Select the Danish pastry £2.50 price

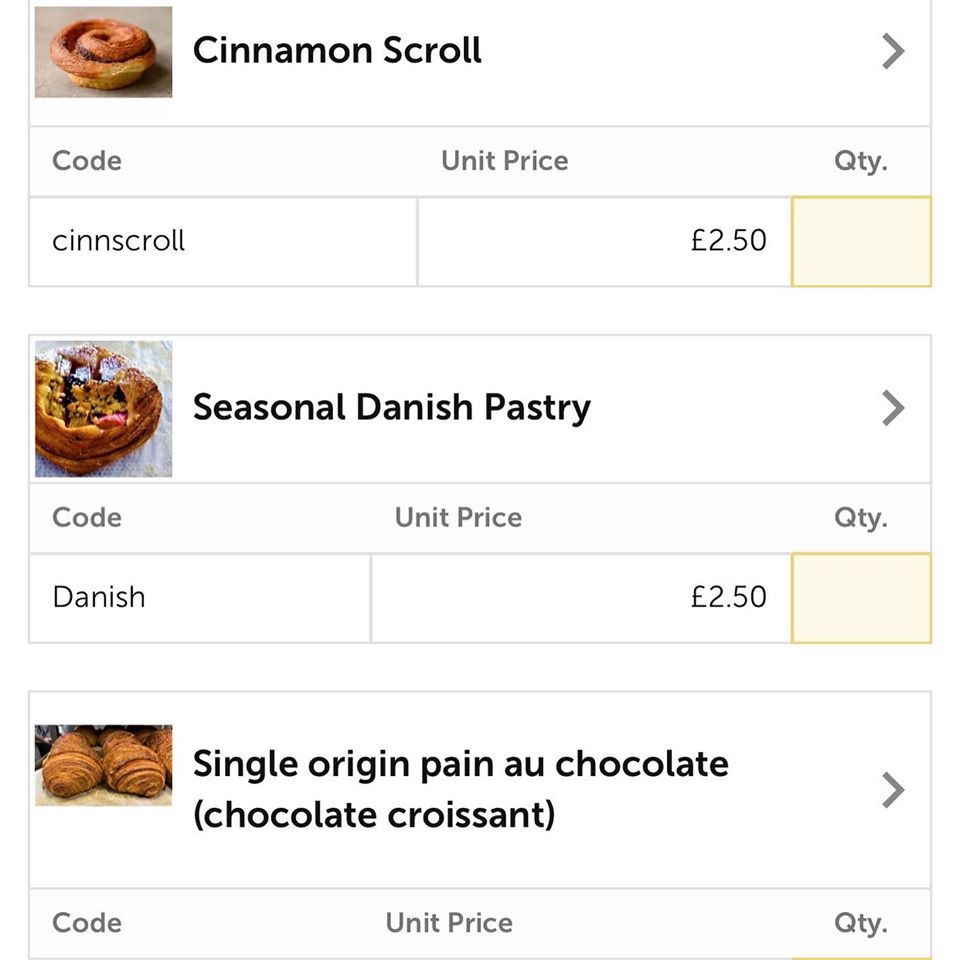coord(728,597)
